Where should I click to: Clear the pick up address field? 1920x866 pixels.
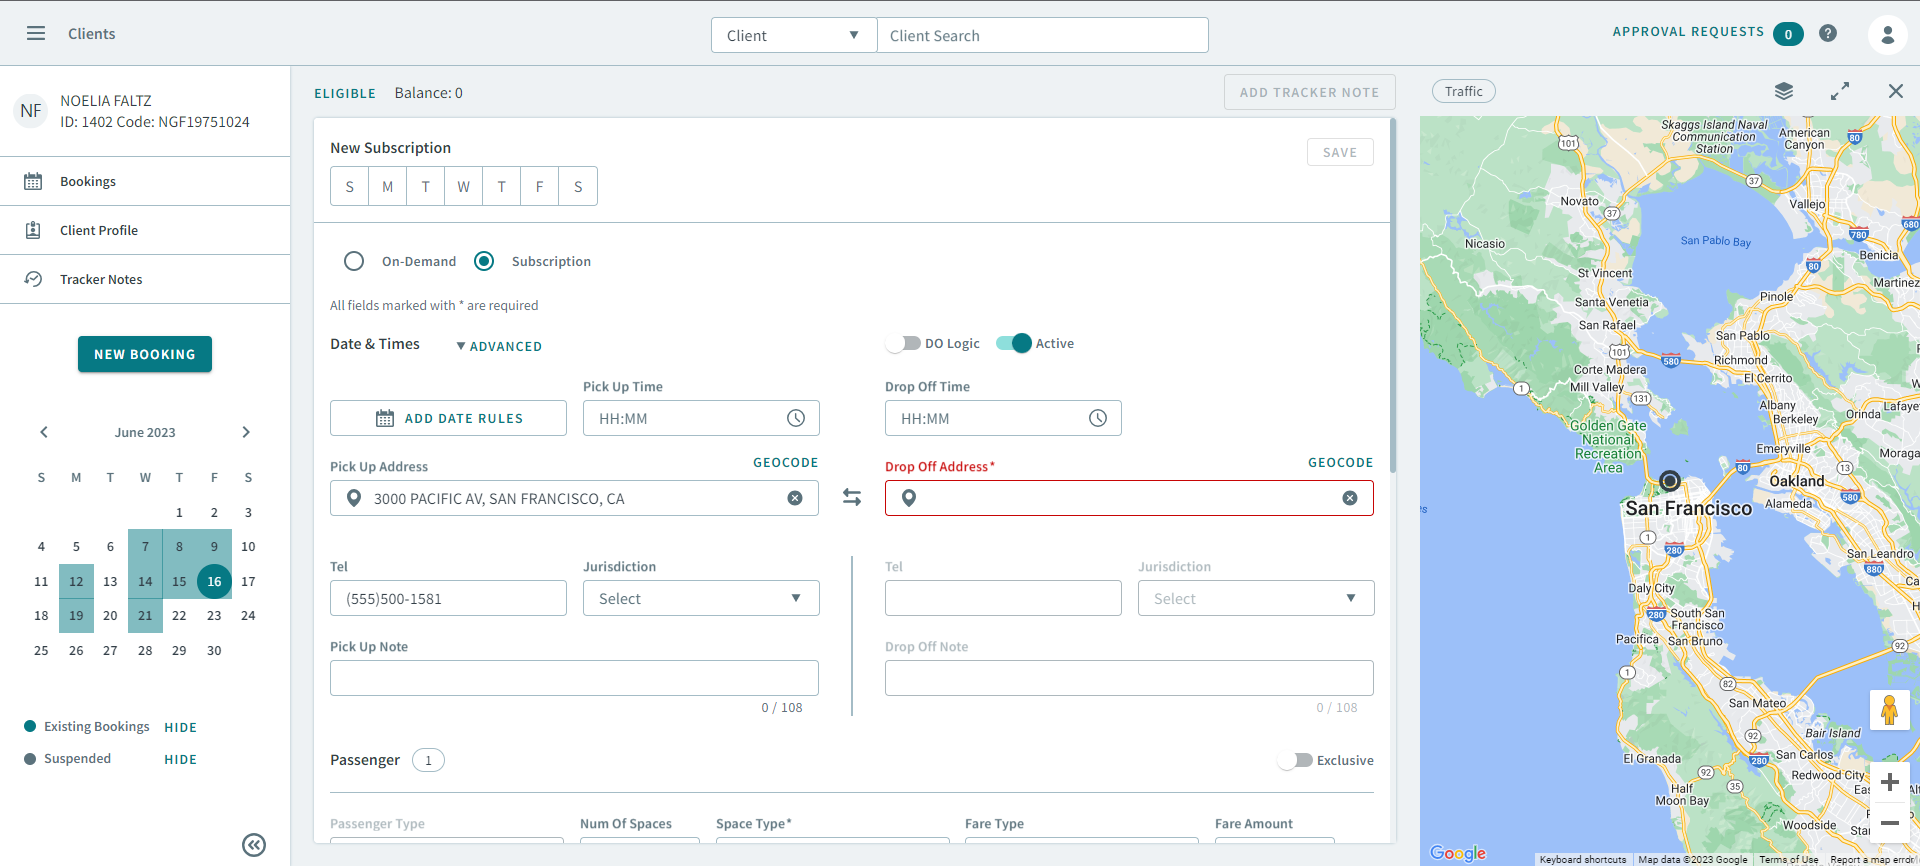tap(795, 498)
